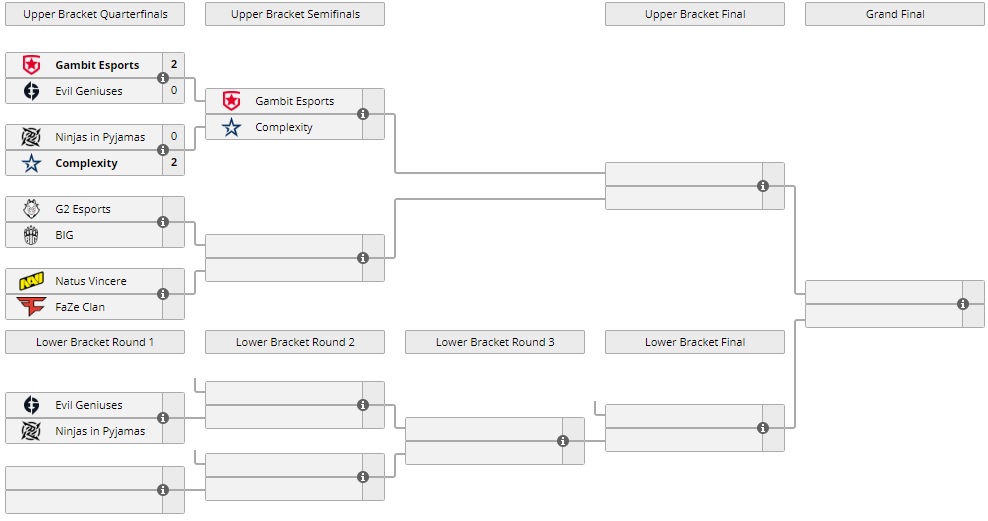Open Upper Bracket Final match info

point(763,186)
